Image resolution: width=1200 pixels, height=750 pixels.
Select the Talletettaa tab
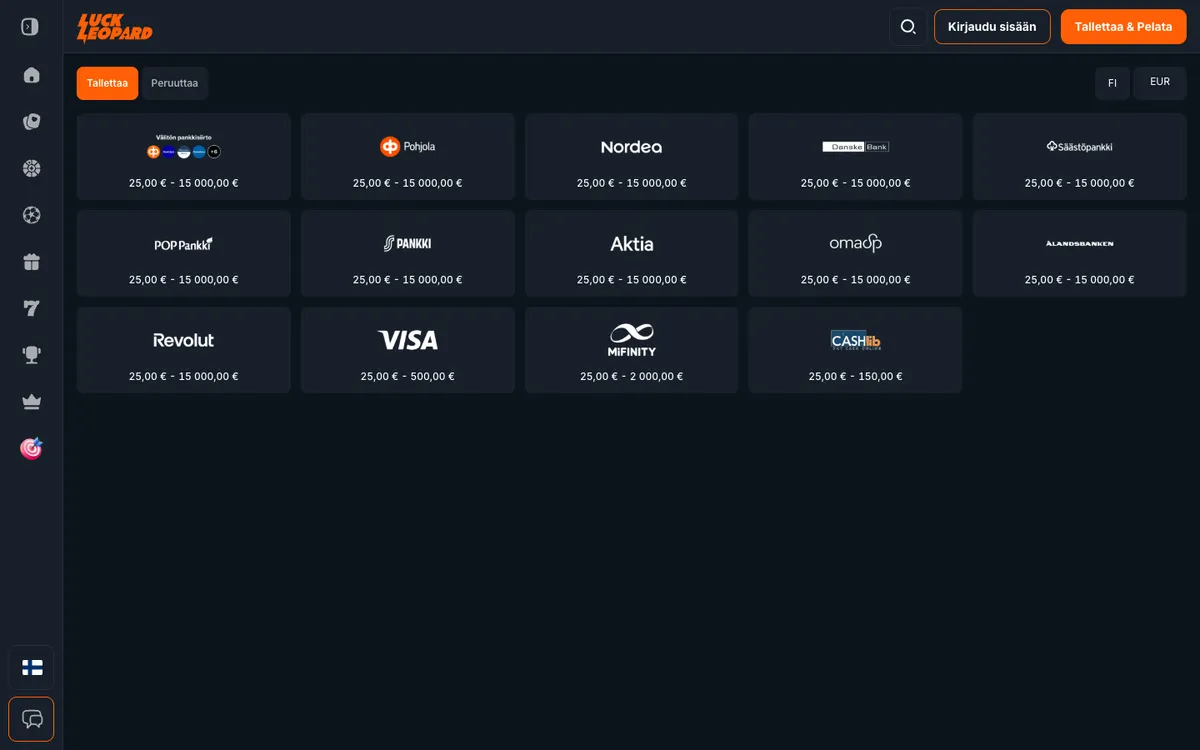[107, 83]
